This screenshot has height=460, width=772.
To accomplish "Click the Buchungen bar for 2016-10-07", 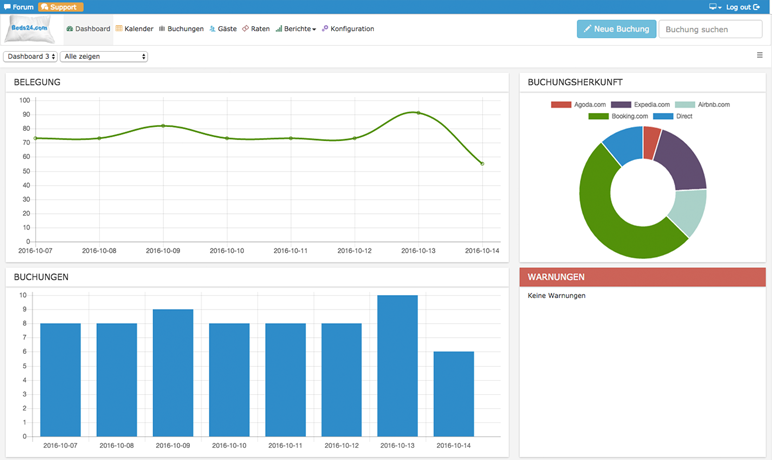I will [x=60, y=380].
